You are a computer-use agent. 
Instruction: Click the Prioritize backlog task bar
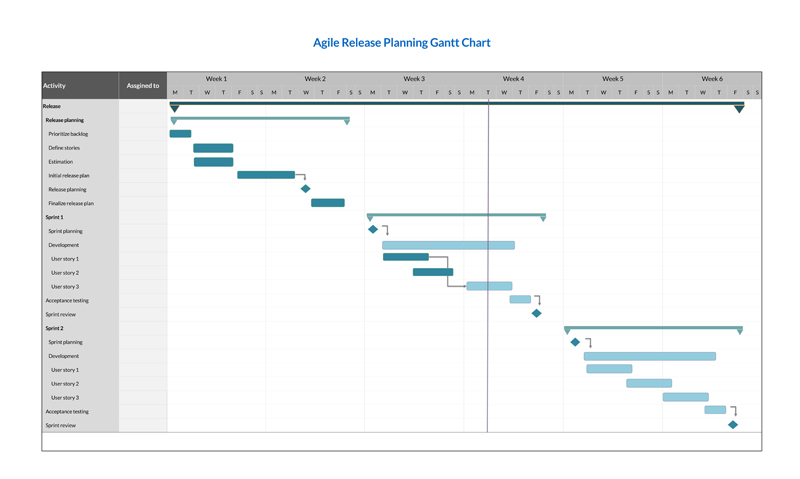point(180,134)
